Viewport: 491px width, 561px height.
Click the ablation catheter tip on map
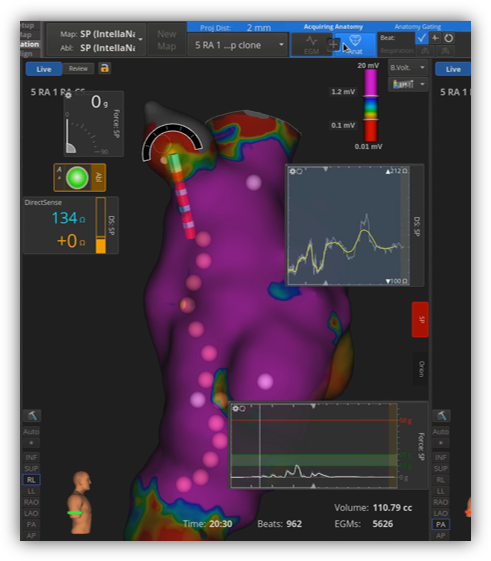pos(174,161)
